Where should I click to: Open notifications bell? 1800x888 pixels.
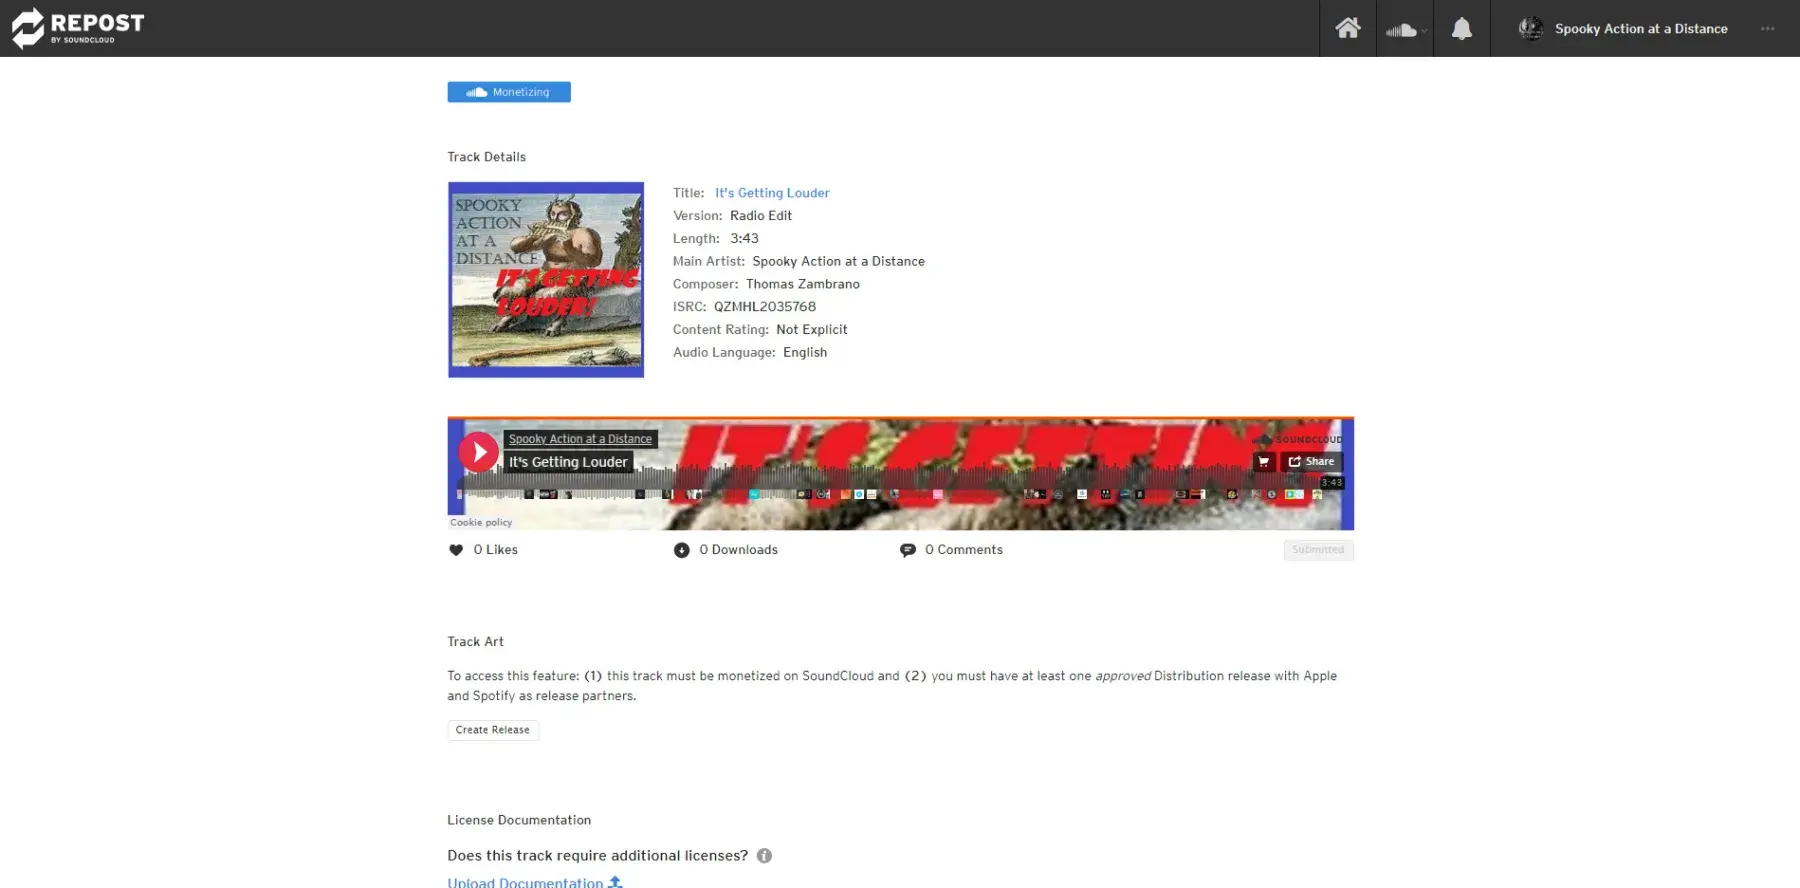1461,29
